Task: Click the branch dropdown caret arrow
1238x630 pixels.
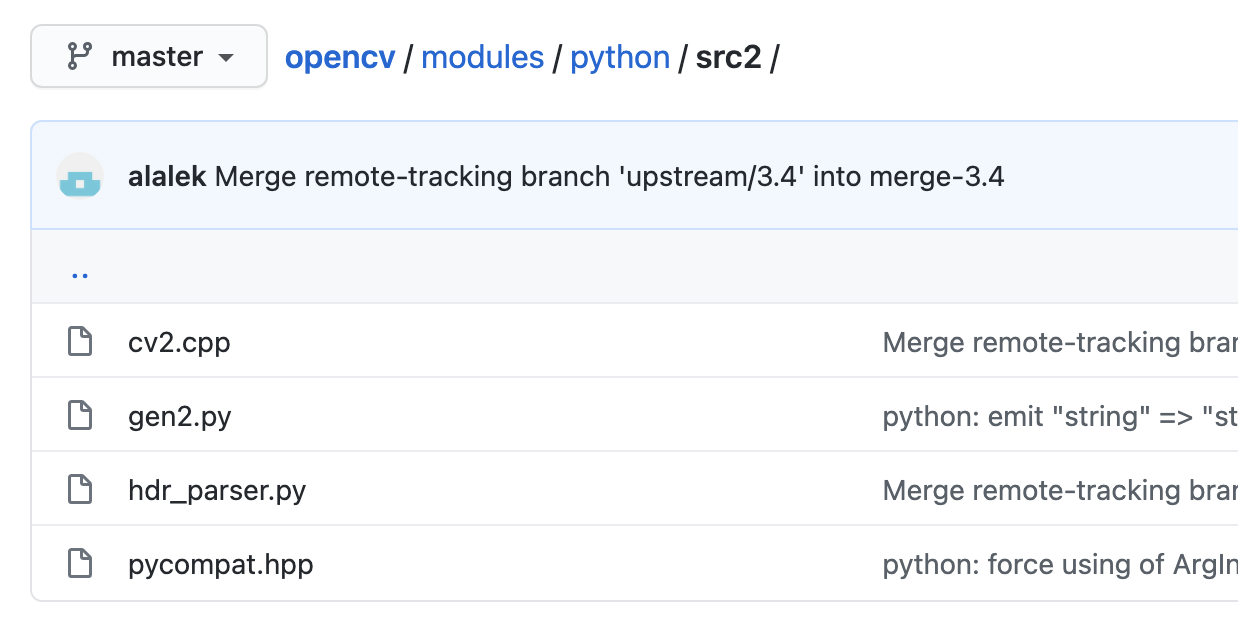Action: tap(226, 58)
